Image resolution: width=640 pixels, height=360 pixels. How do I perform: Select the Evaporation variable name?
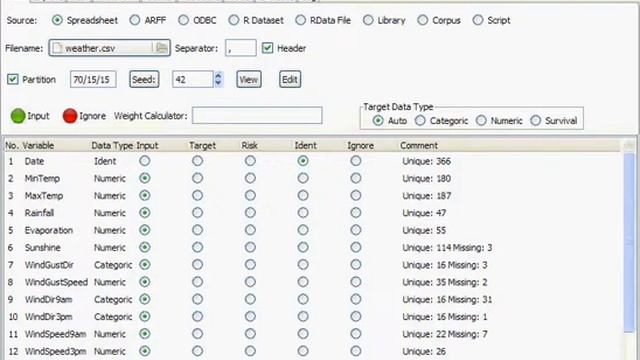tap(49, 230)
